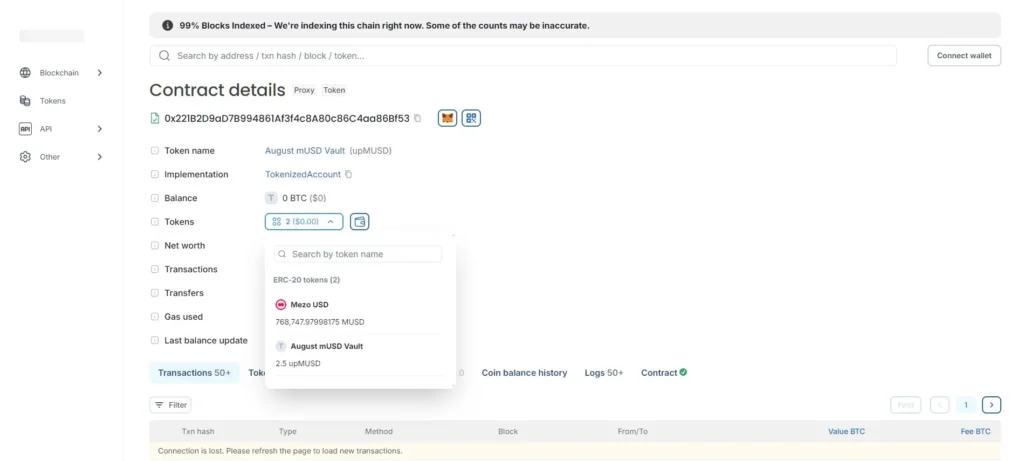Click the 2.5 upMUSD balance text
1024x461 pixels.
[298, 363]
